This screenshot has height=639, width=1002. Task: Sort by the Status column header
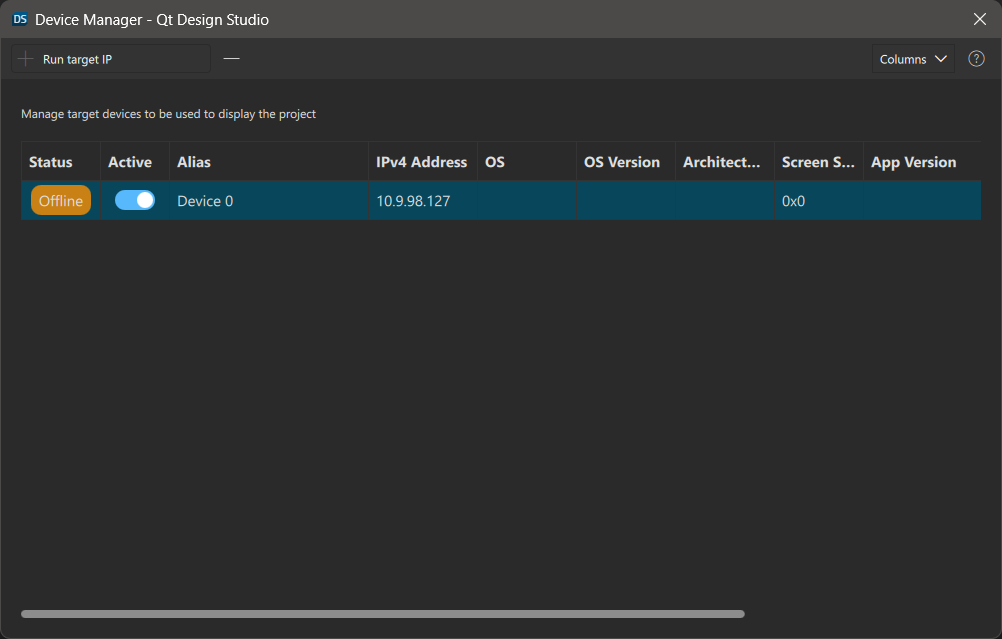[61, 162]
